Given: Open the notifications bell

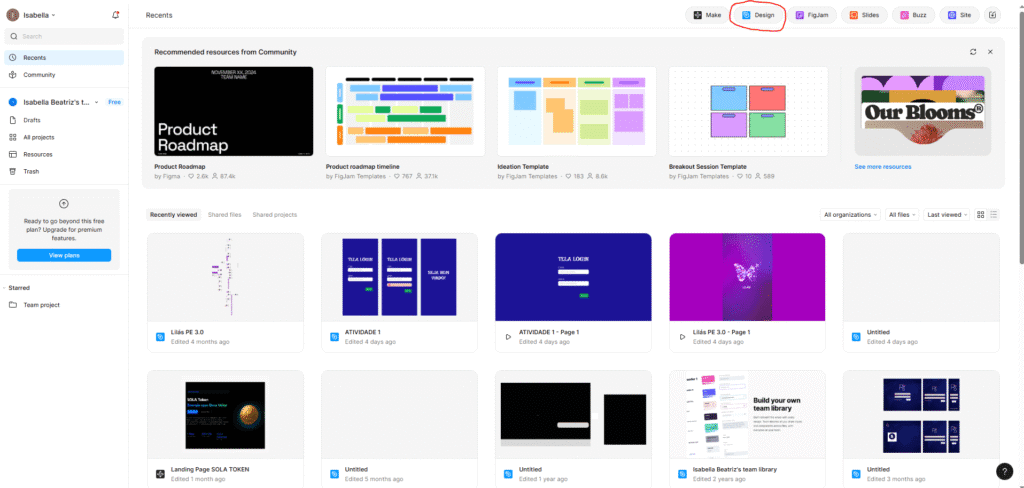Looking at the screenshot, I should (115, 16).
